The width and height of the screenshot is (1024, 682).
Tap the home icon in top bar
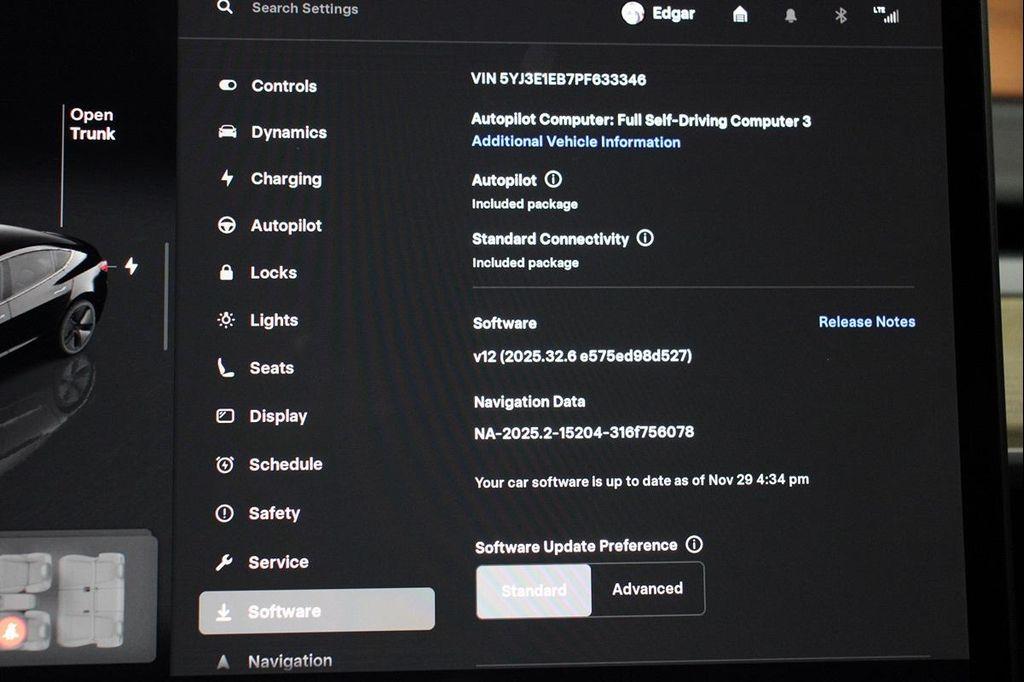739,15
